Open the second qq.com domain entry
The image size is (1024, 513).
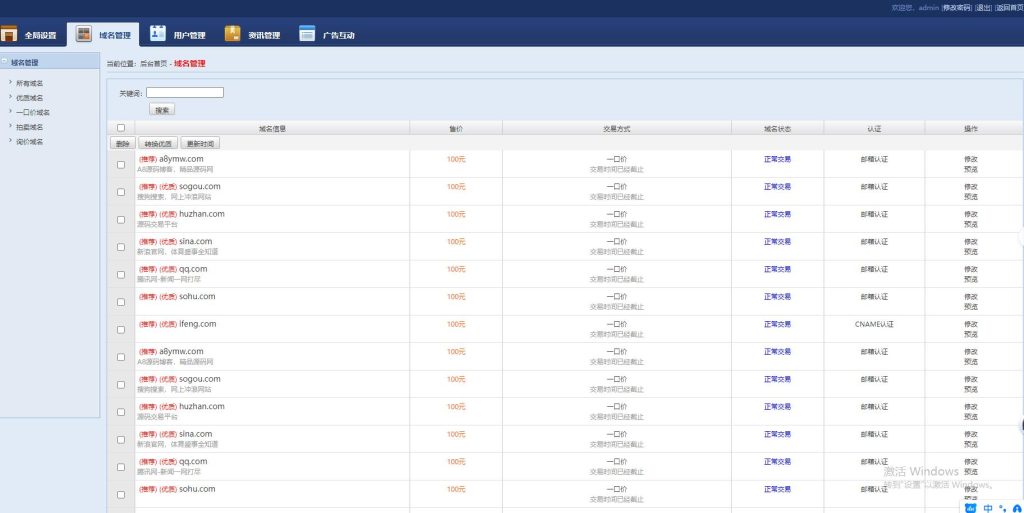[x=193, y=461]
